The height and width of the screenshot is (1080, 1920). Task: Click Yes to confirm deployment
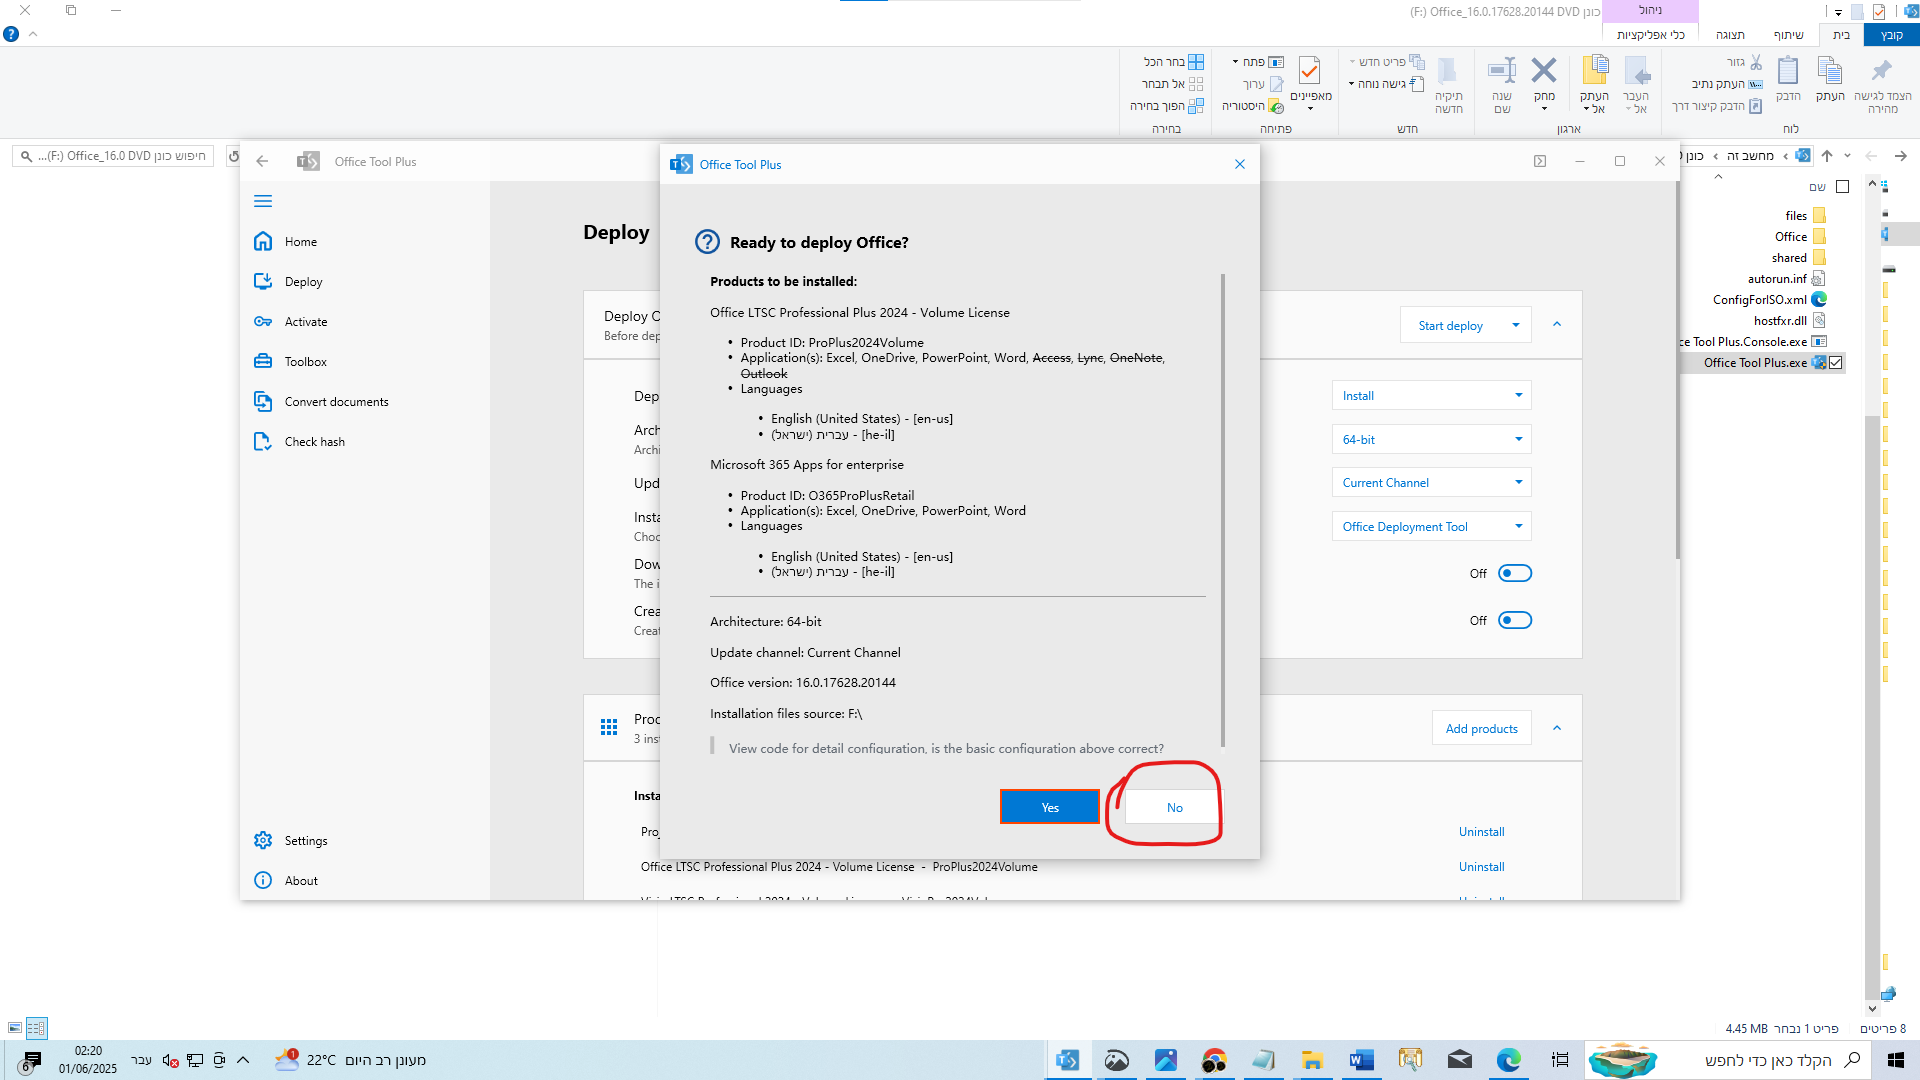[1050, 807]
